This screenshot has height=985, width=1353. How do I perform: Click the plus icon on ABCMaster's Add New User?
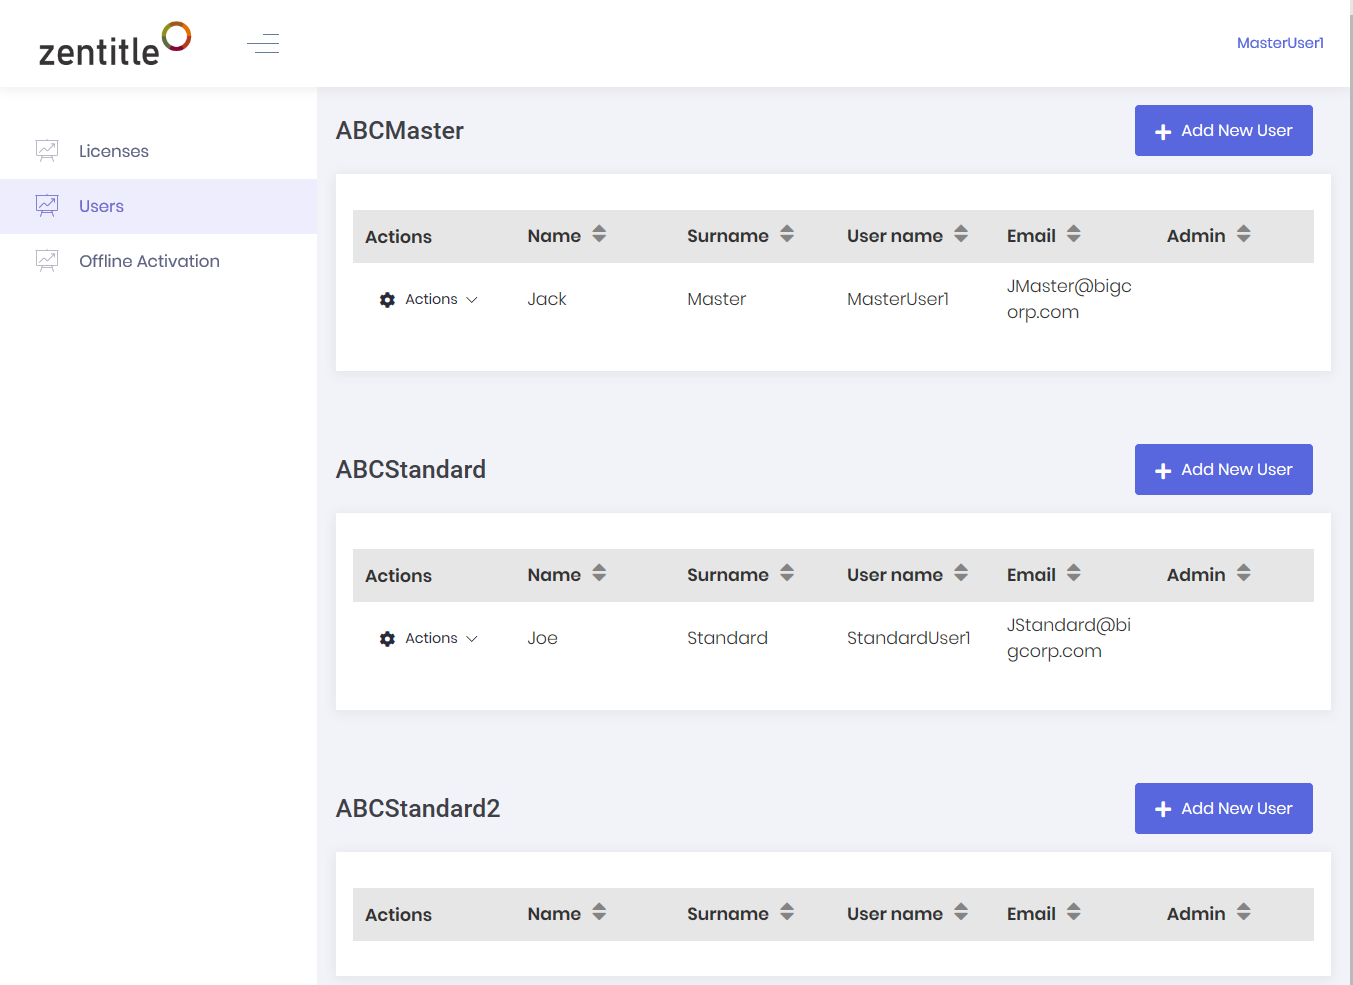[1163, 130]
